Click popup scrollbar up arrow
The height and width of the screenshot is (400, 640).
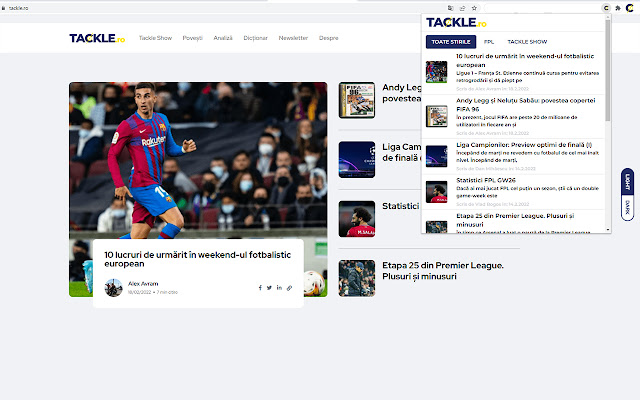(x=608, y=17)
